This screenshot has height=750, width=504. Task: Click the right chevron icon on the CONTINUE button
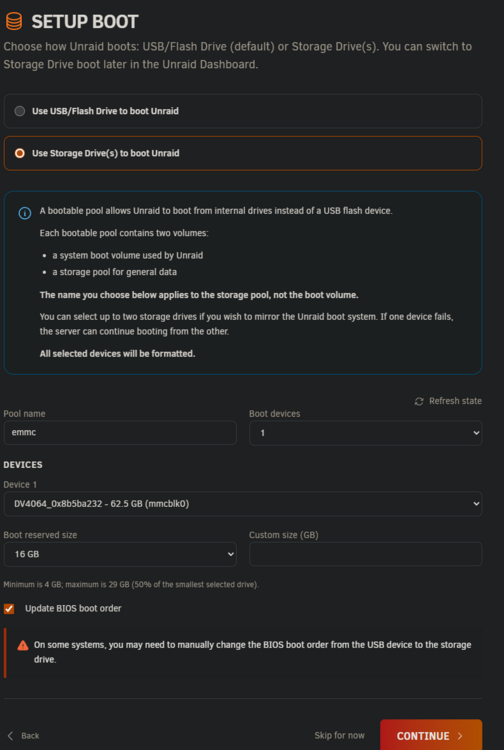tap(460, 736)
